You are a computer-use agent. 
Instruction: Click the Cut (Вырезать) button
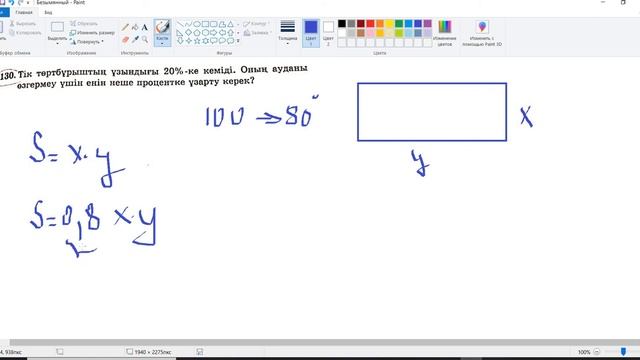(x=23, y=24)
